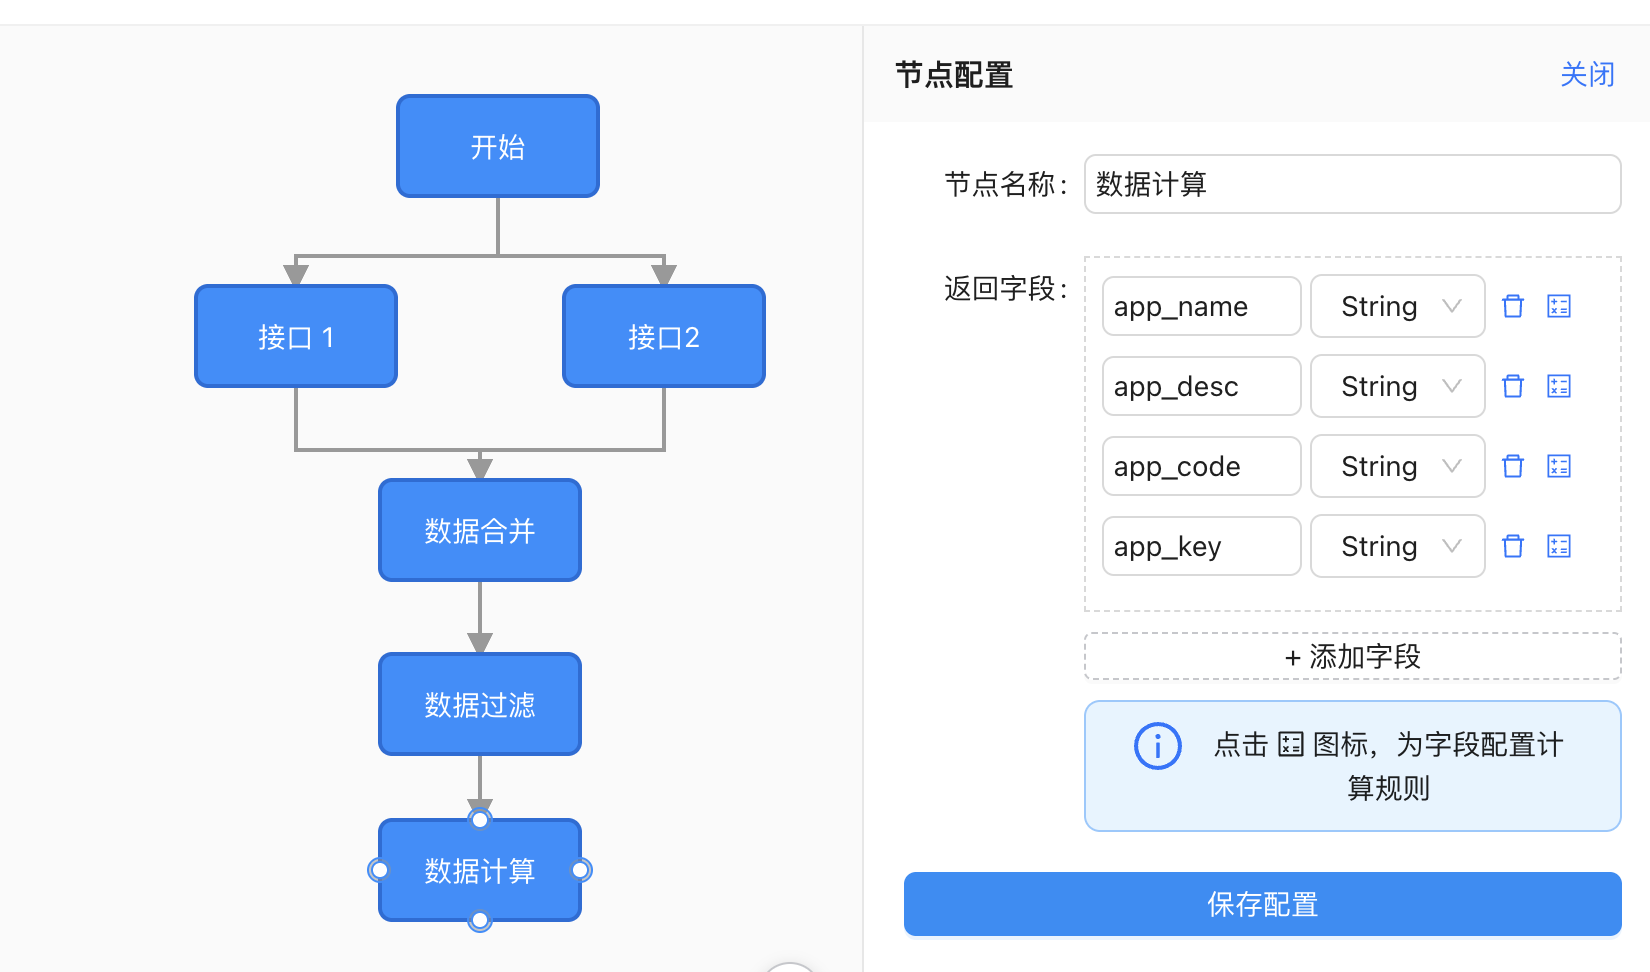
Task: Open type selector for app_key field
Action: click(1397, 546)
